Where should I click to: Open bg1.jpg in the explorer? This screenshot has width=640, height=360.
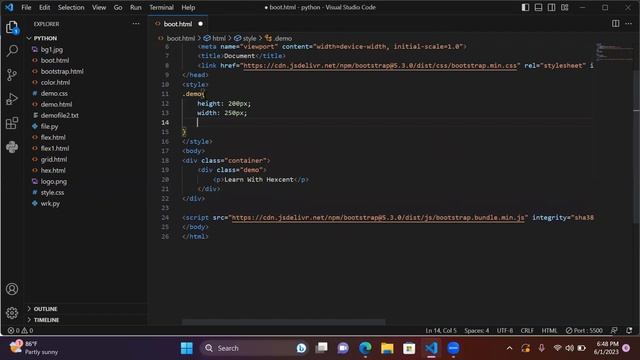pos(52,49)
